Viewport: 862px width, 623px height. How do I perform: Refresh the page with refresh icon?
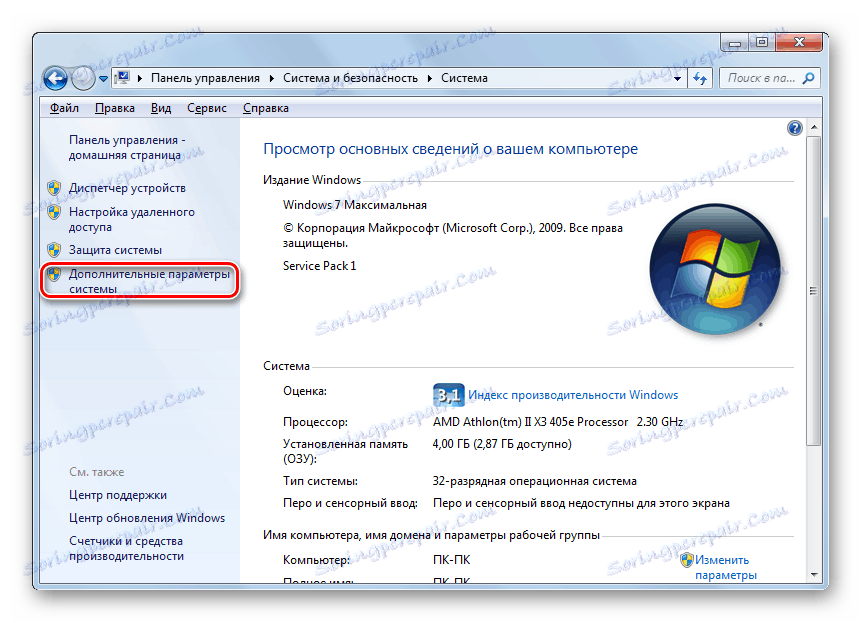pos(700,79)
